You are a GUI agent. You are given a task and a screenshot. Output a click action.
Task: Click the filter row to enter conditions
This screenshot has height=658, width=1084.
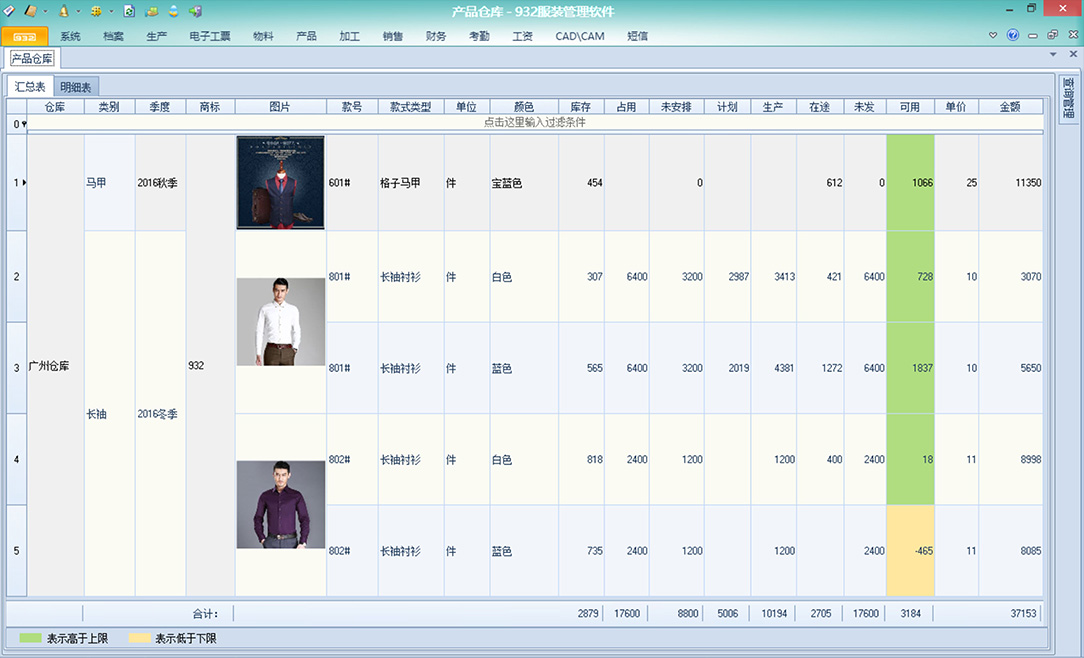[x=534, y=123]
